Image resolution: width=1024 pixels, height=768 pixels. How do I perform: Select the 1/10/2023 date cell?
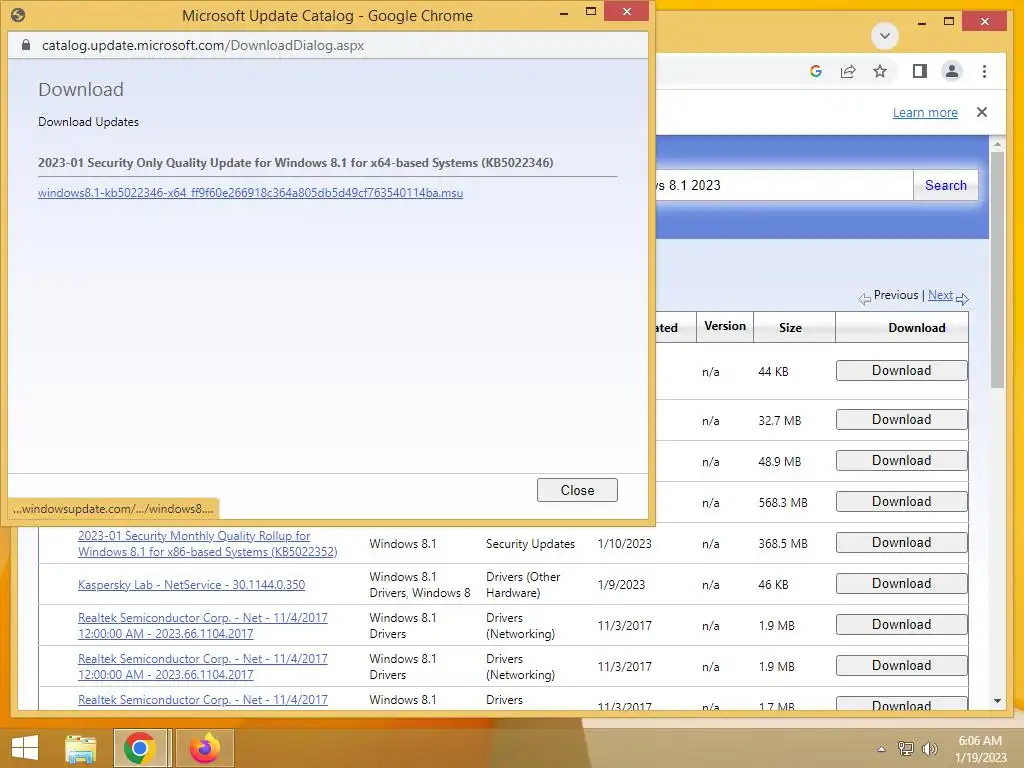624,543
